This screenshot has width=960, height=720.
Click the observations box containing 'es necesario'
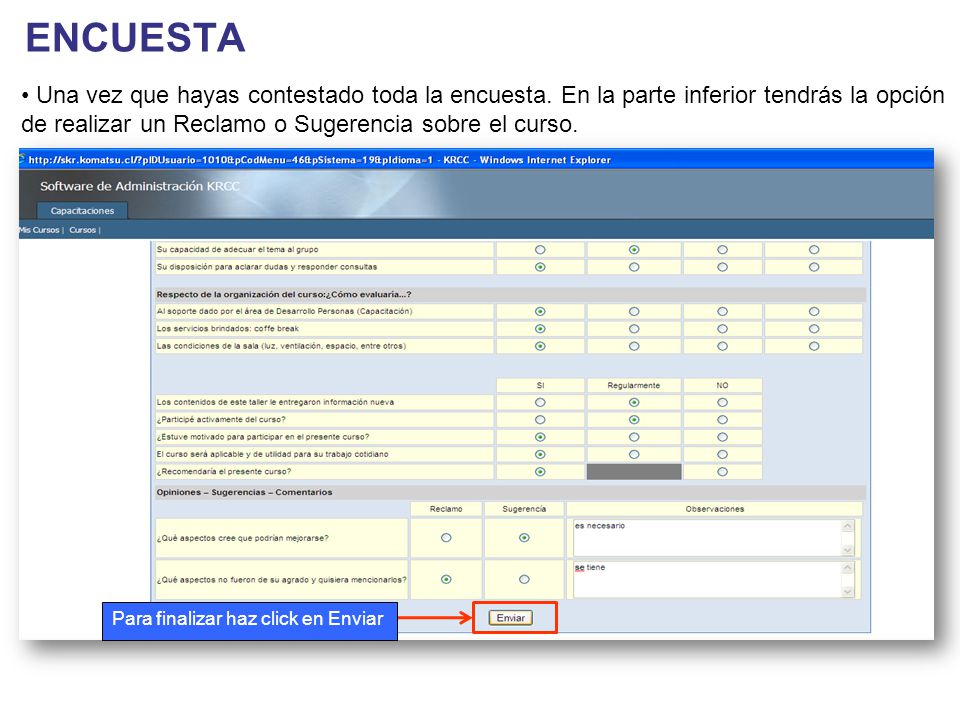(708, 538)
